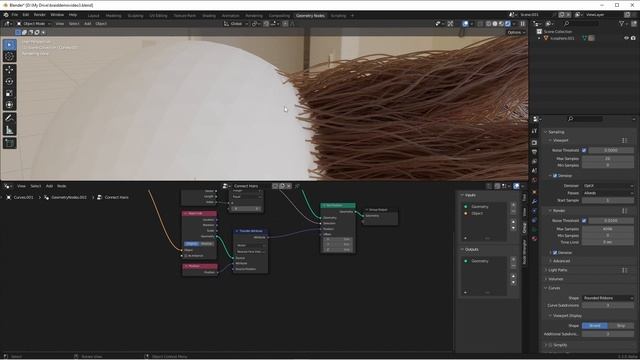This screenshot has width=640, height=360.
Task: Select the Rotate tool in the viewport toolbar
Action: tap(9, 82)
